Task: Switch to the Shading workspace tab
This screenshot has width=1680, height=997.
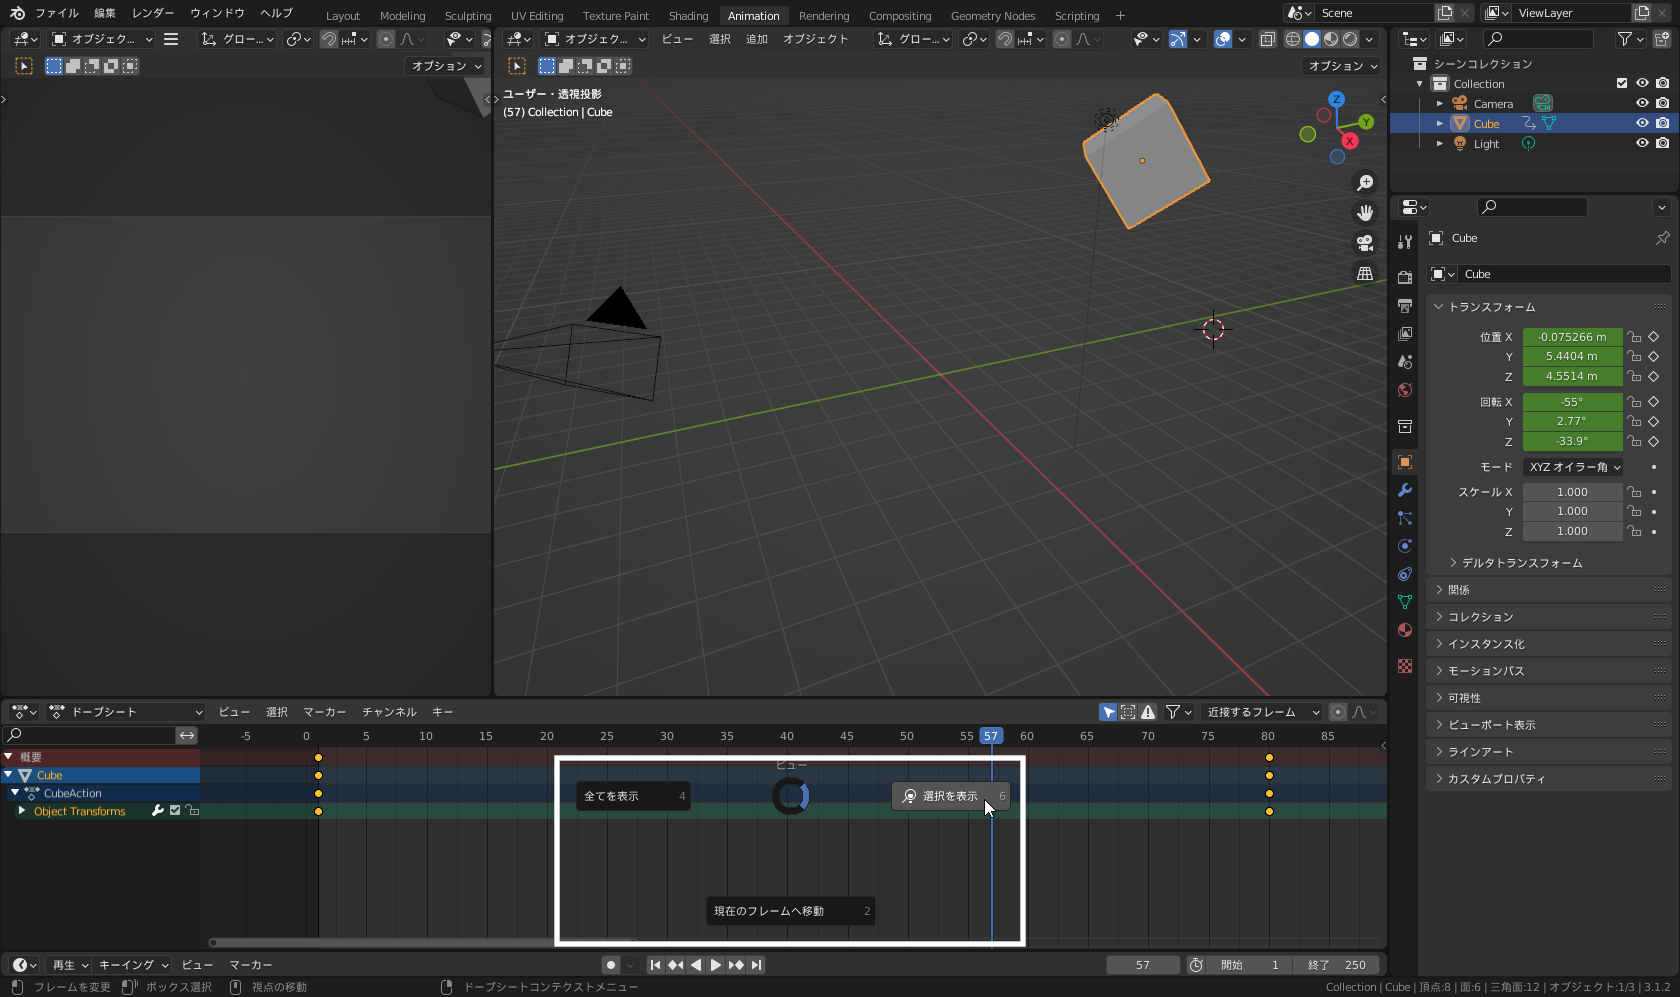Action: 688,15
